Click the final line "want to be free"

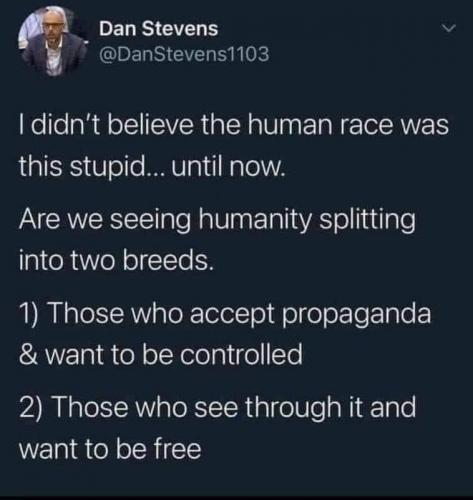110,448
